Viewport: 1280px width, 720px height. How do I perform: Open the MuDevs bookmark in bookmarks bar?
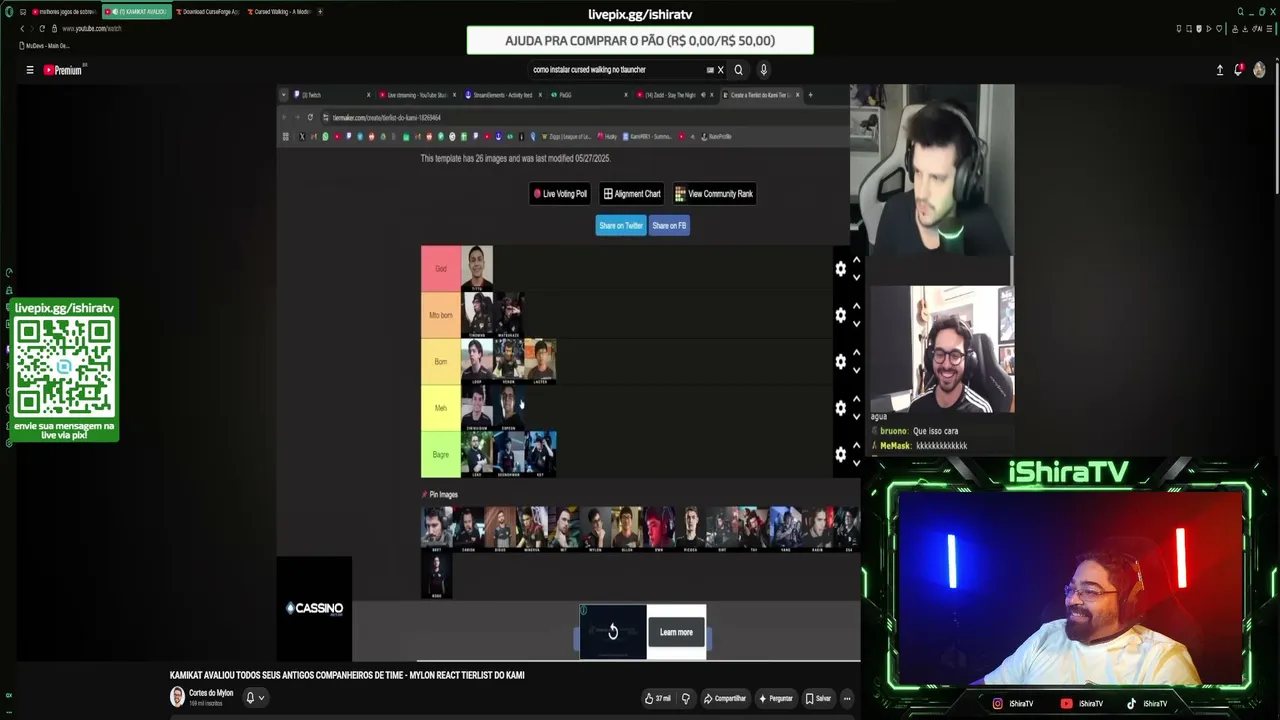(45, 46)
